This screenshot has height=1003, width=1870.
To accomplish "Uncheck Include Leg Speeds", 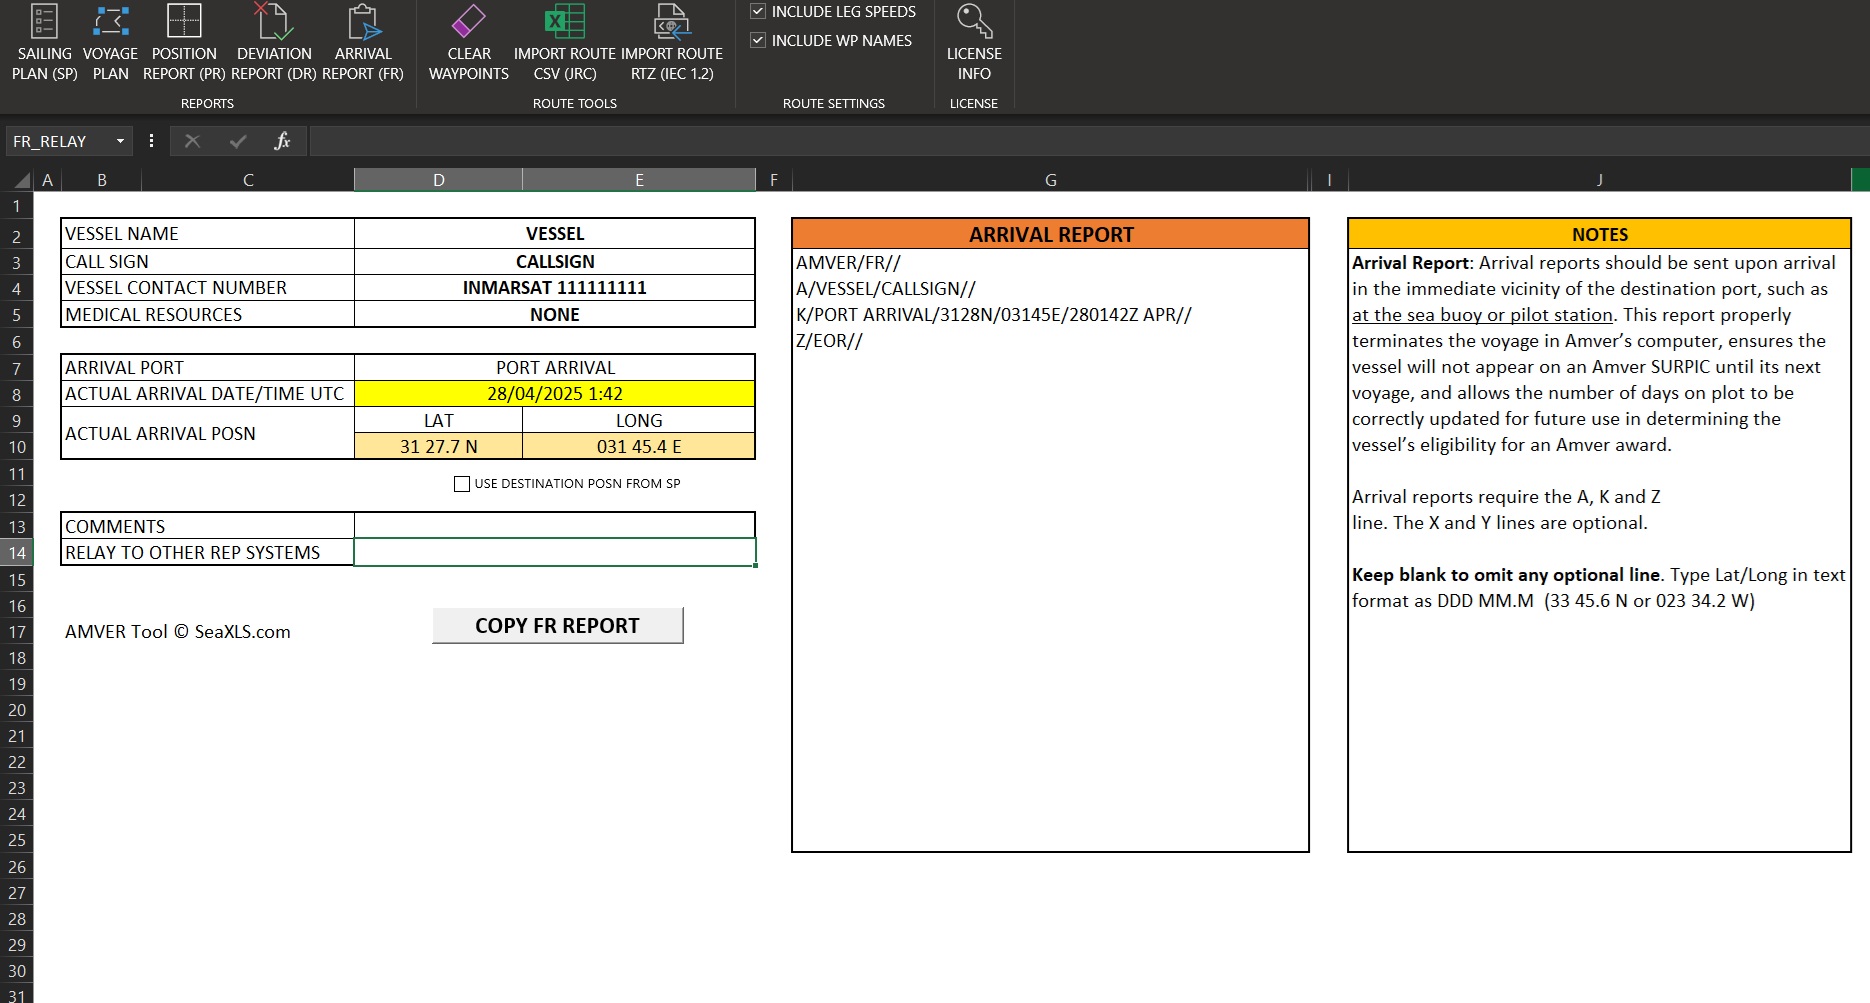I will point(758,12).
